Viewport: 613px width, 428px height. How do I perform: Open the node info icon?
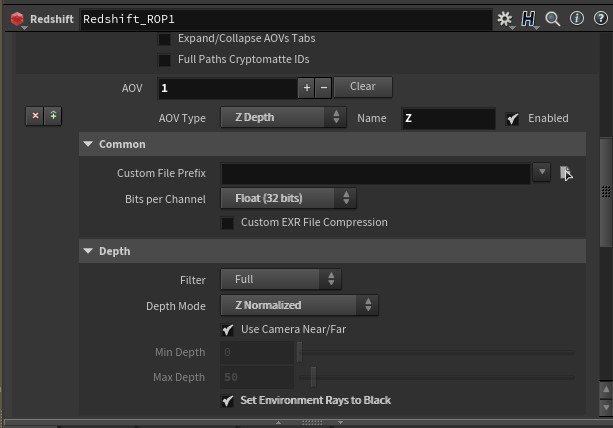(576, 18)
